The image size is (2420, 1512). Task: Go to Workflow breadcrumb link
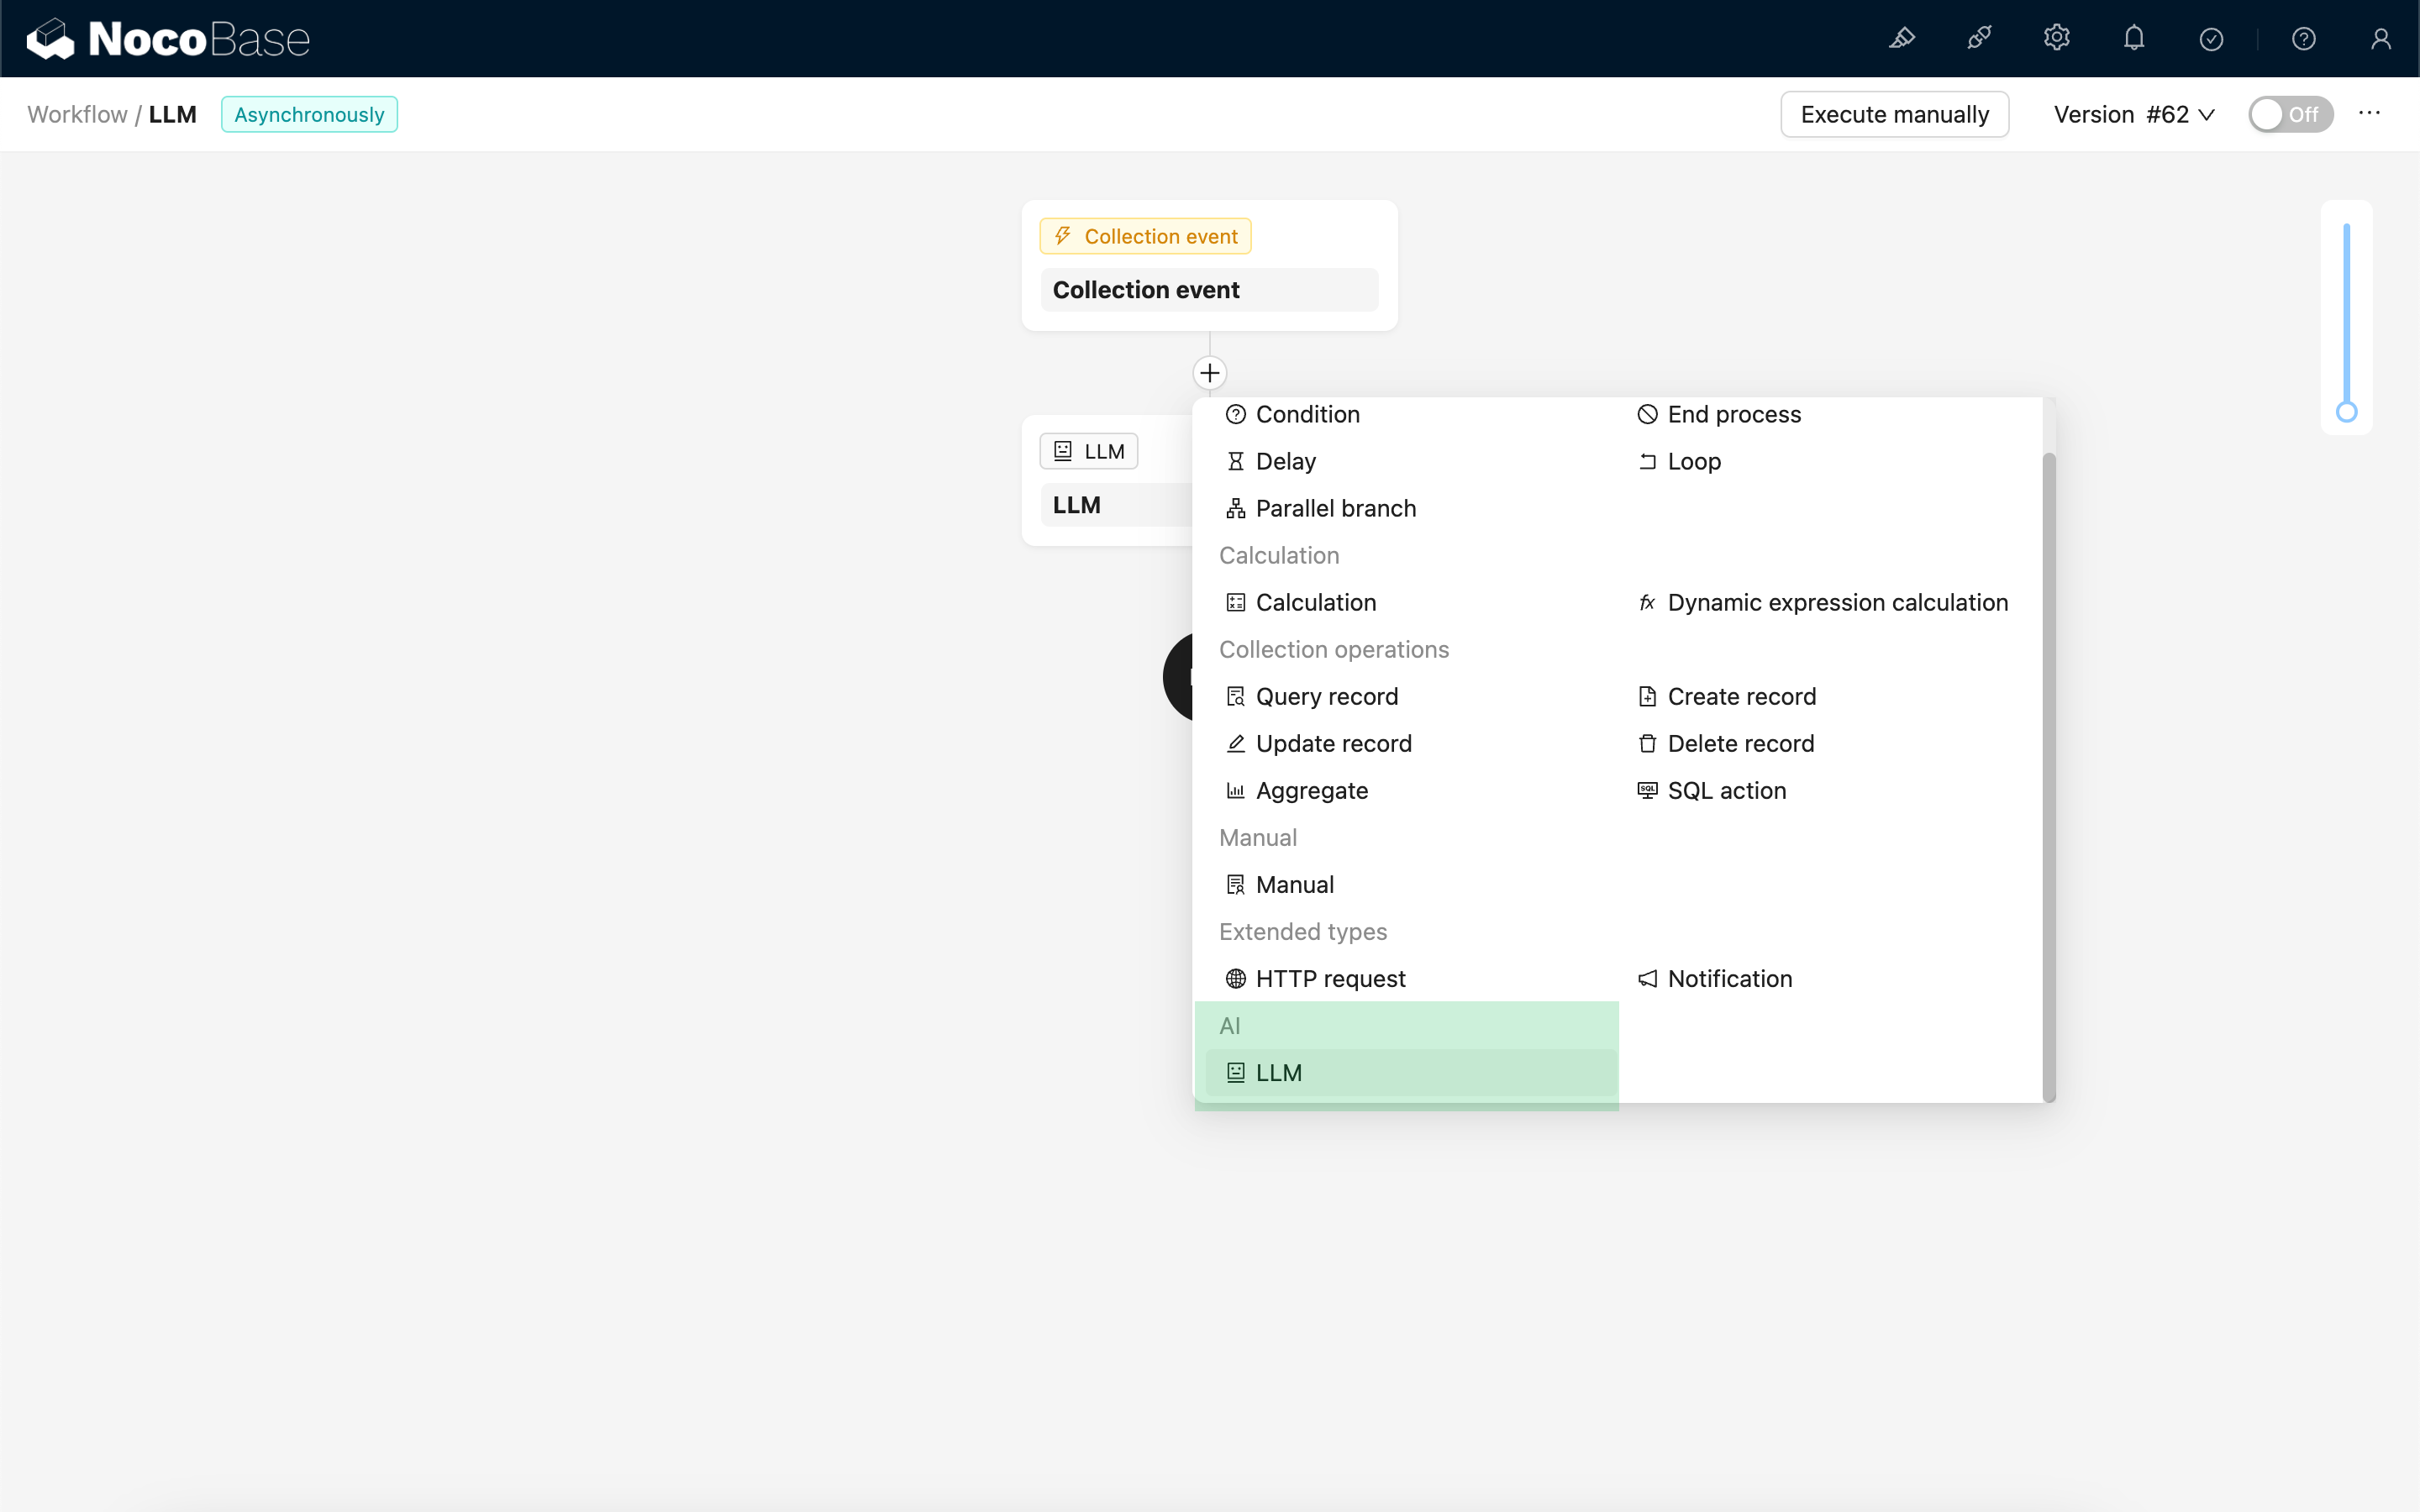(x=77, y=114)
